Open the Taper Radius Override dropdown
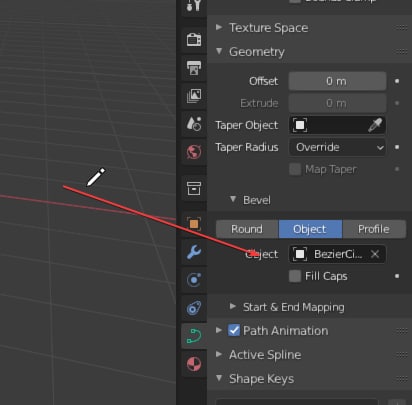The height and width of the screenshot is (405, 412). pos(337,147)
